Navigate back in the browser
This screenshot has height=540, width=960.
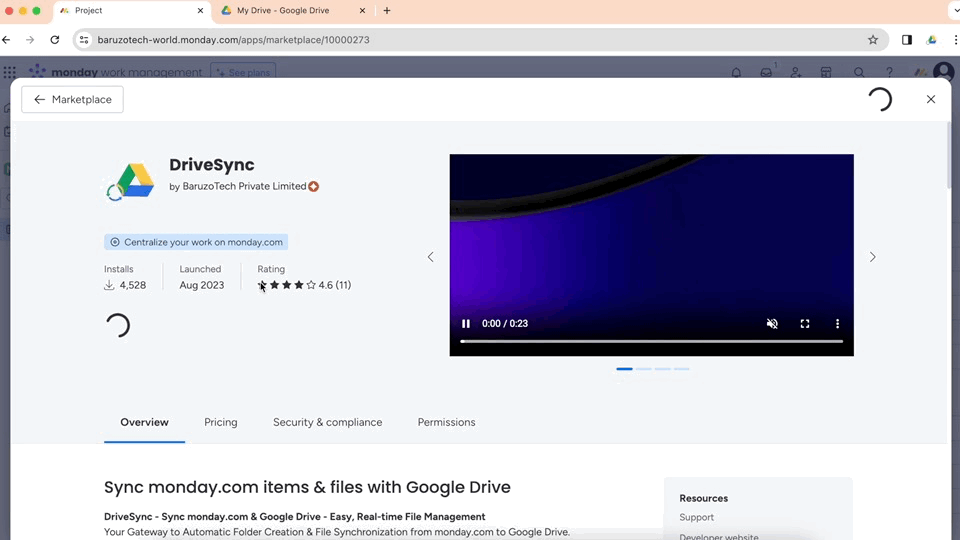pyautogui.click(x=7, y=40)
